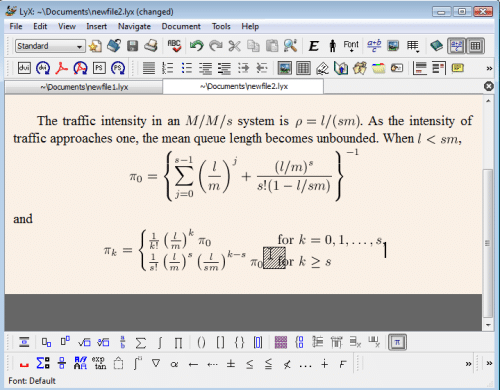Paste from the clipboard icon

click(272, 46)
